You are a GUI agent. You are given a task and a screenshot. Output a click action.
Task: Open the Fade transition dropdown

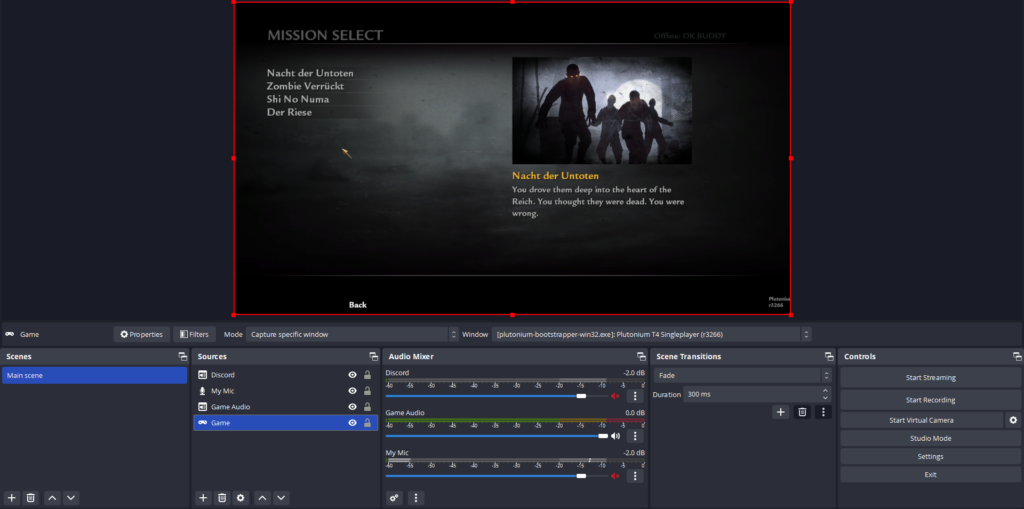click(743, 376)
